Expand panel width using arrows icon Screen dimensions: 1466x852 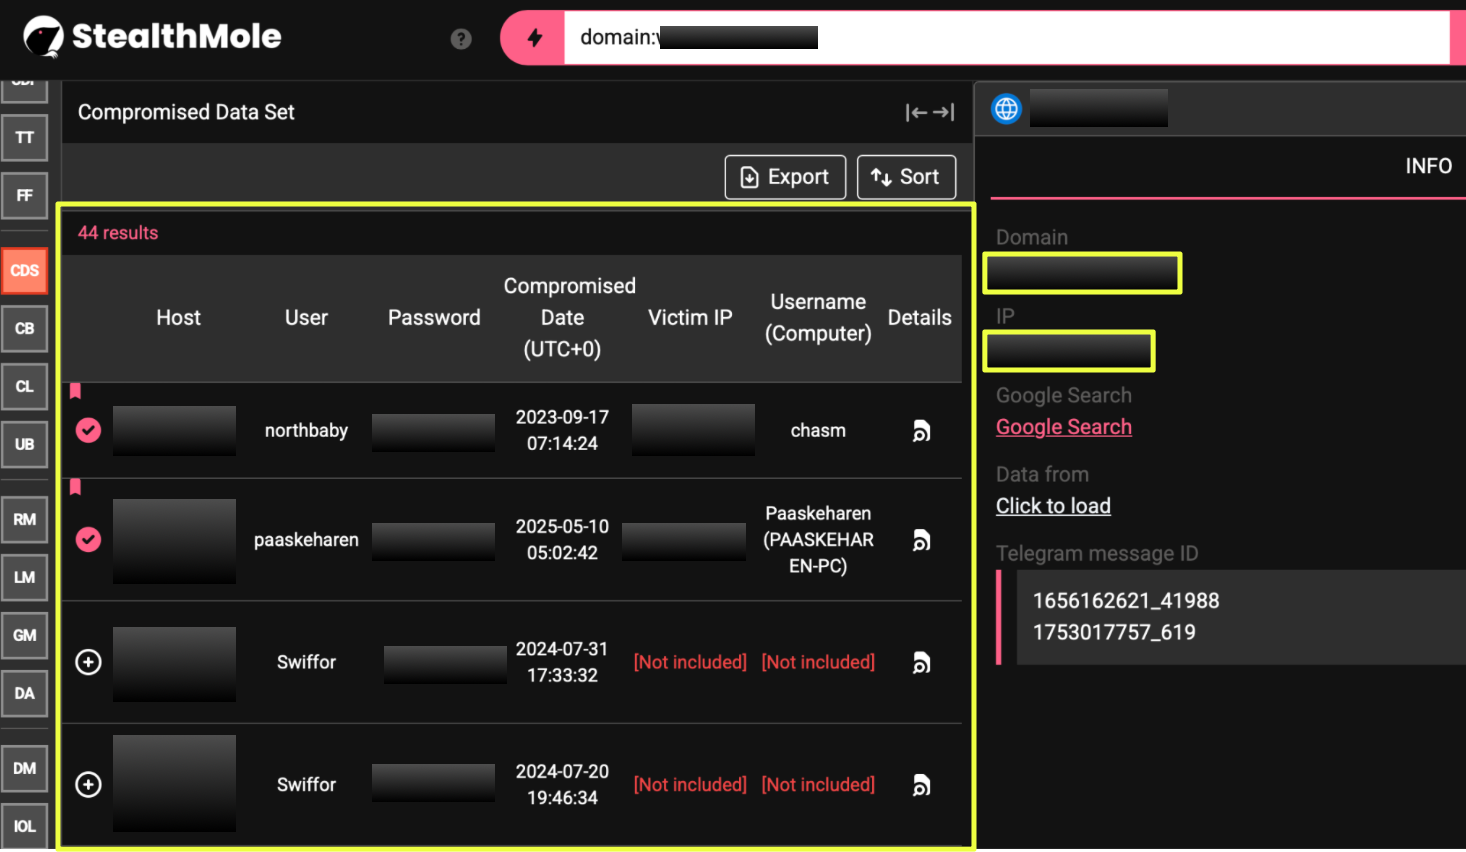929,113
